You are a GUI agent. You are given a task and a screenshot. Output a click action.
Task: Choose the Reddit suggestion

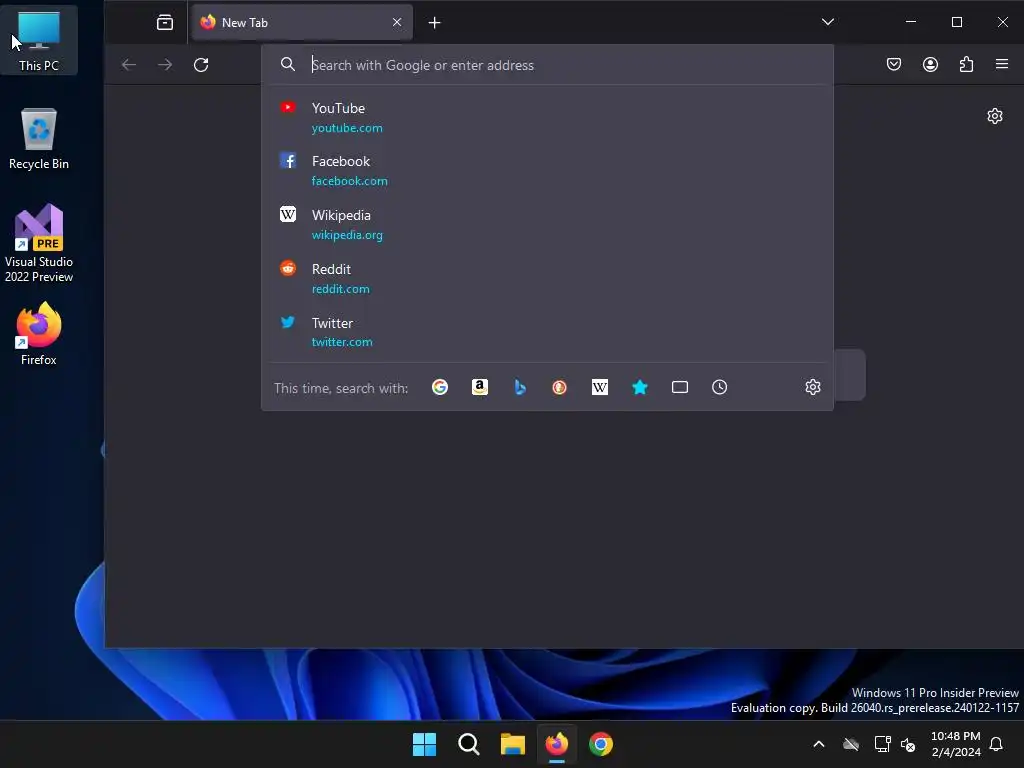(547, 278)
